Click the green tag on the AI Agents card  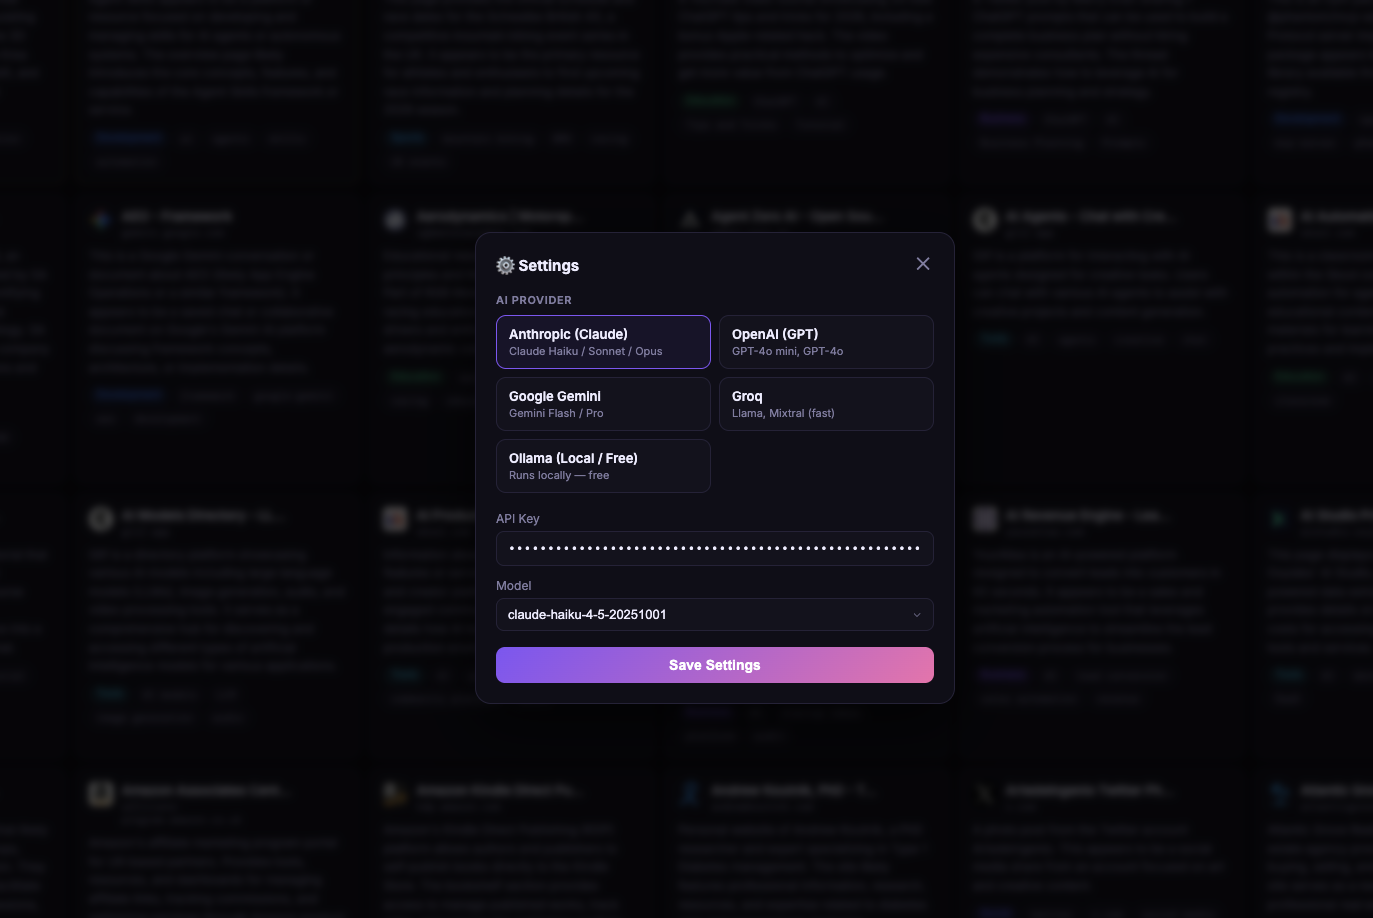(995, 339)
